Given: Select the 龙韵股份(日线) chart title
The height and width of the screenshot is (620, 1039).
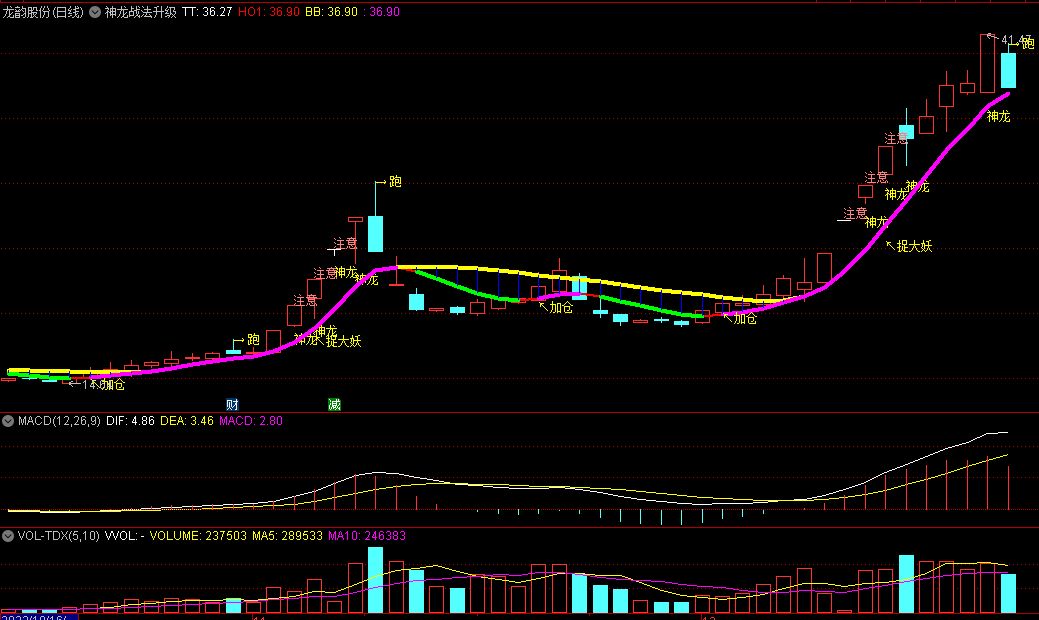Looking at the screenshot, I should [43, 12].
